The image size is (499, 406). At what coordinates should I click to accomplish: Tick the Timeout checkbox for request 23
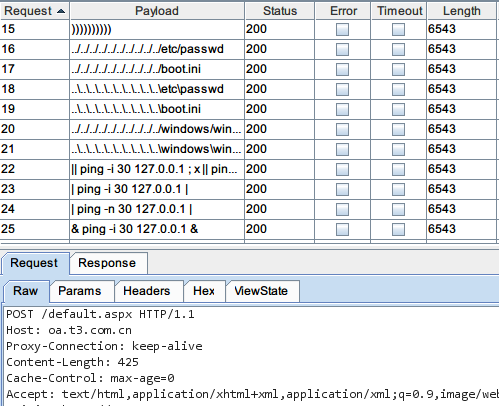[398, 189]
